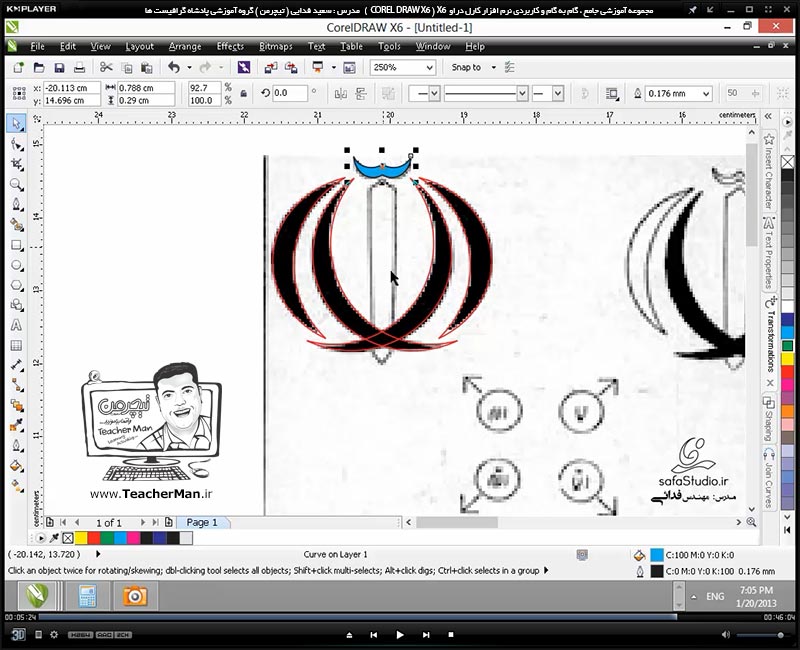
Task: Select the Fill bucket tool
Action: [x=17, y=465]
